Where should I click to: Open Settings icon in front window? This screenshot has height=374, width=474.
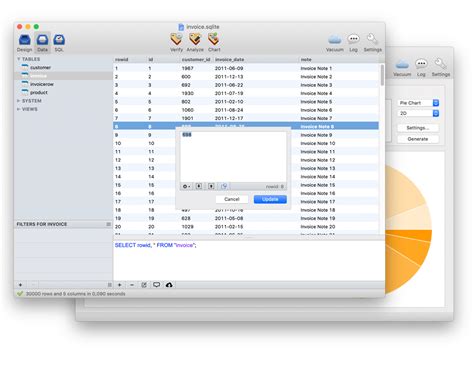click(372, 39)
